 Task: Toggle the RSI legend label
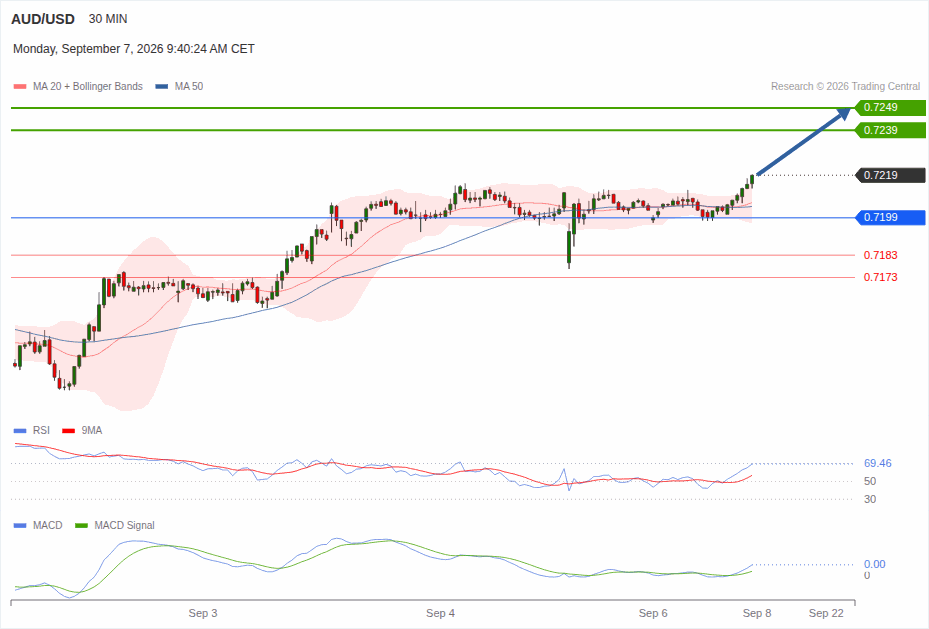tap(41, 431)
